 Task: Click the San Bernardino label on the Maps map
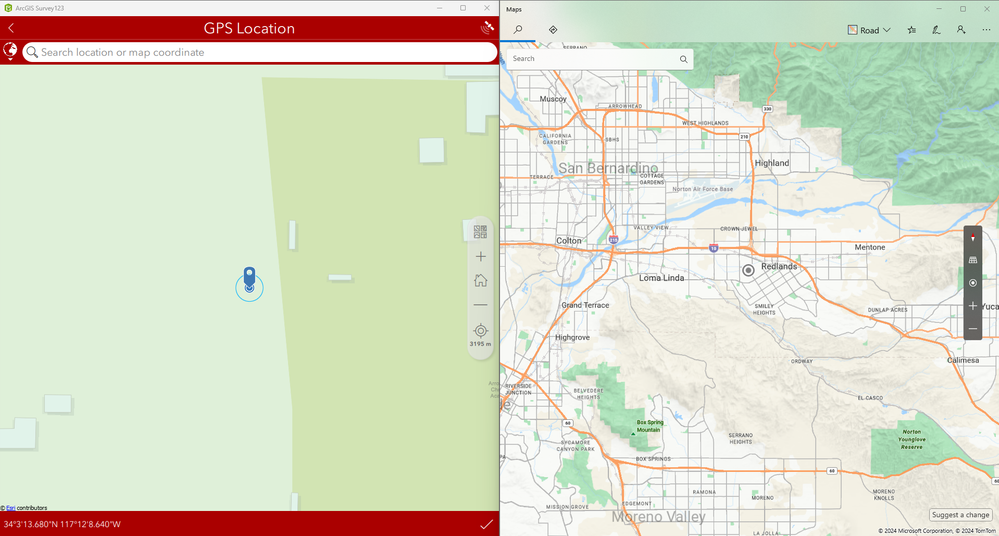pyautogui.click(x=608, y=168)
